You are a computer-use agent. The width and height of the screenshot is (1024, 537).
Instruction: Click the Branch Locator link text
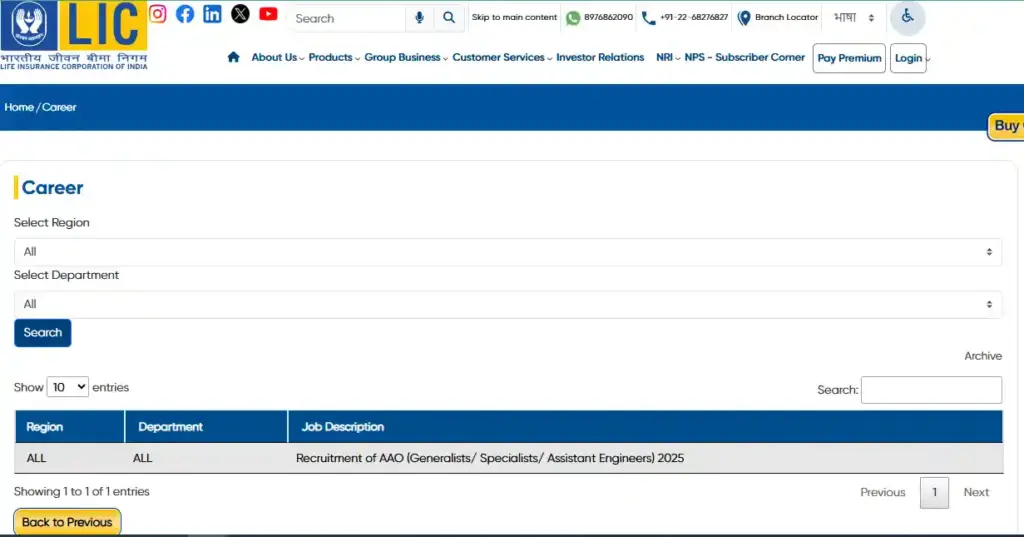pos(786,18)
